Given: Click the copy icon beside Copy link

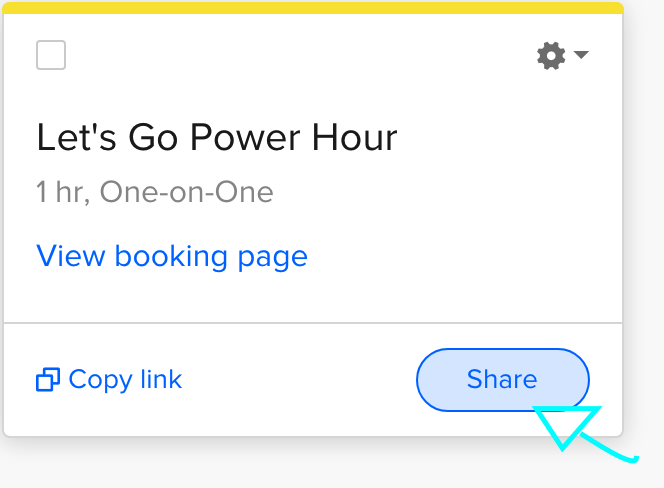Looking at the screenshot, I should (x=47, y=380).
